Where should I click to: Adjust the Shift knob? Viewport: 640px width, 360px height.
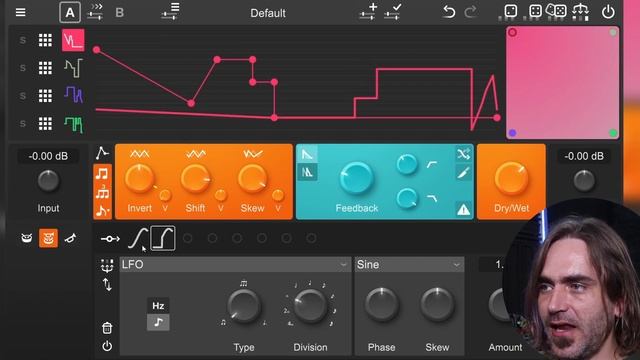(196, 179)
